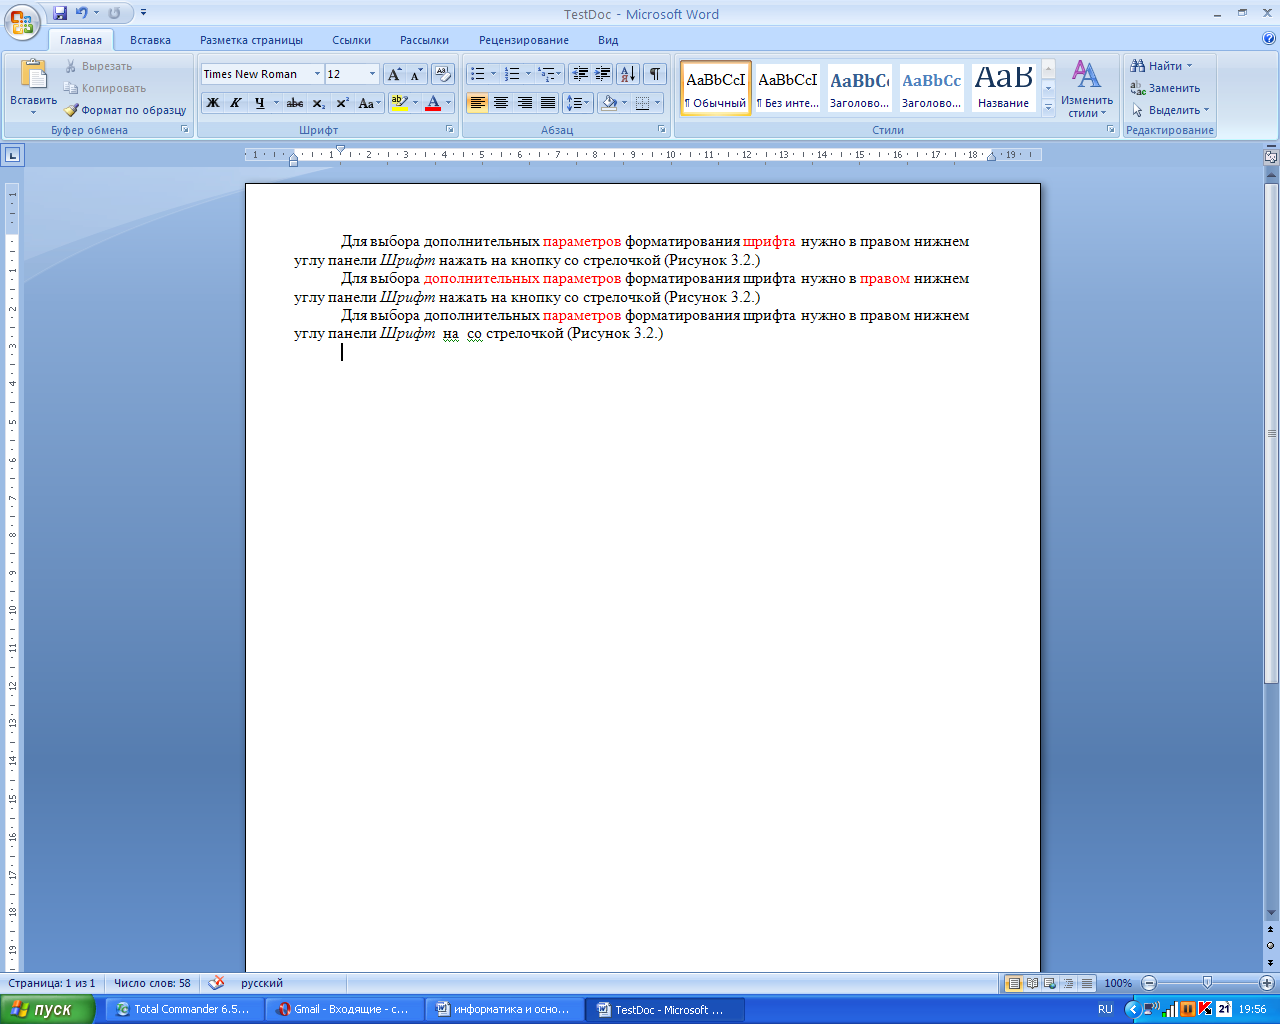Open Change Styles (Изменить стили)

(1087, 88)
